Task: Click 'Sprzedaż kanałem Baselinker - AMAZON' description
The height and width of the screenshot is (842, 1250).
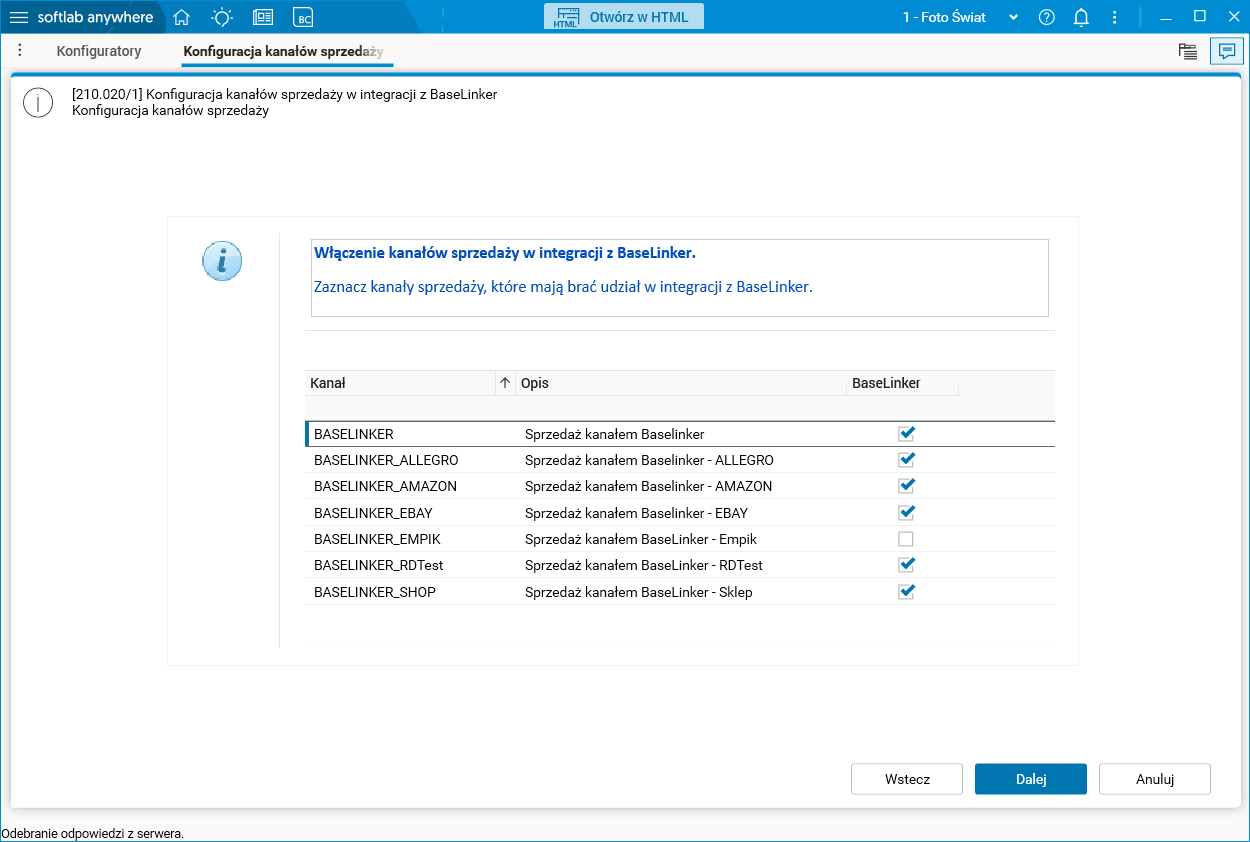Action: [x=648, y=486]
